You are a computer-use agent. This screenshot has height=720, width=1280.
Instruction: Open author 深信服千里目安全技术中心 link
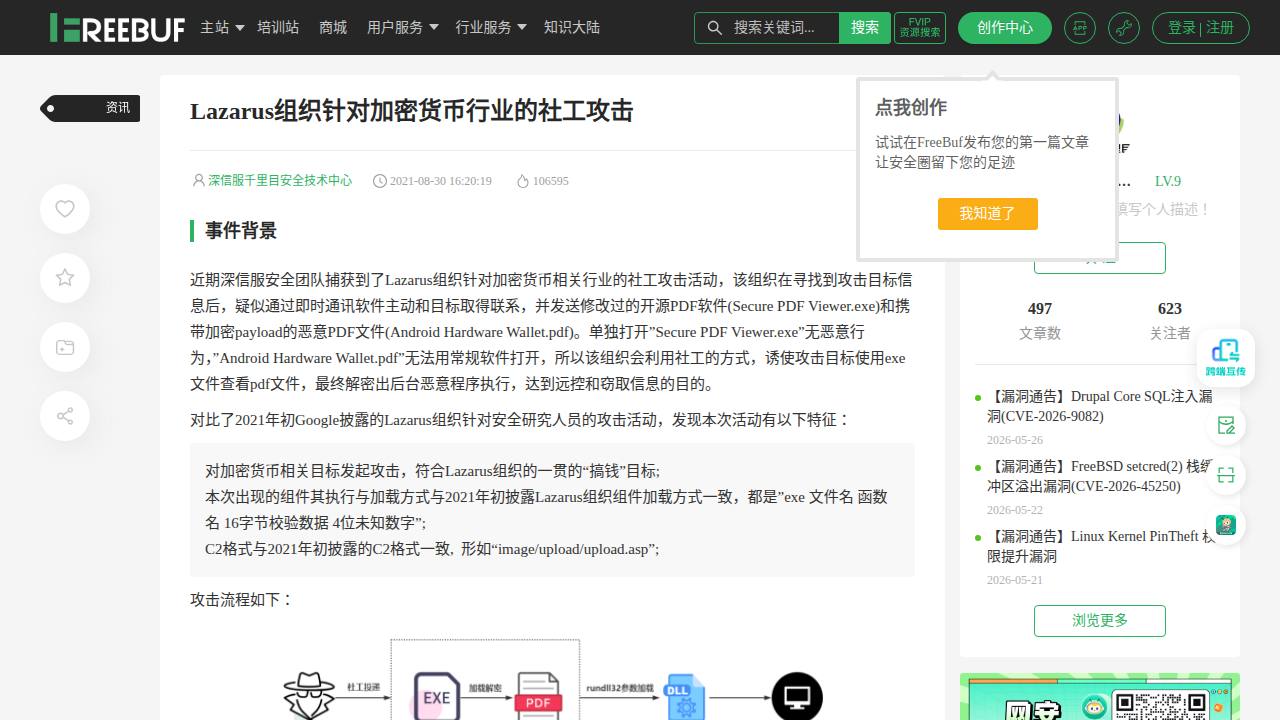coord(280,181)
